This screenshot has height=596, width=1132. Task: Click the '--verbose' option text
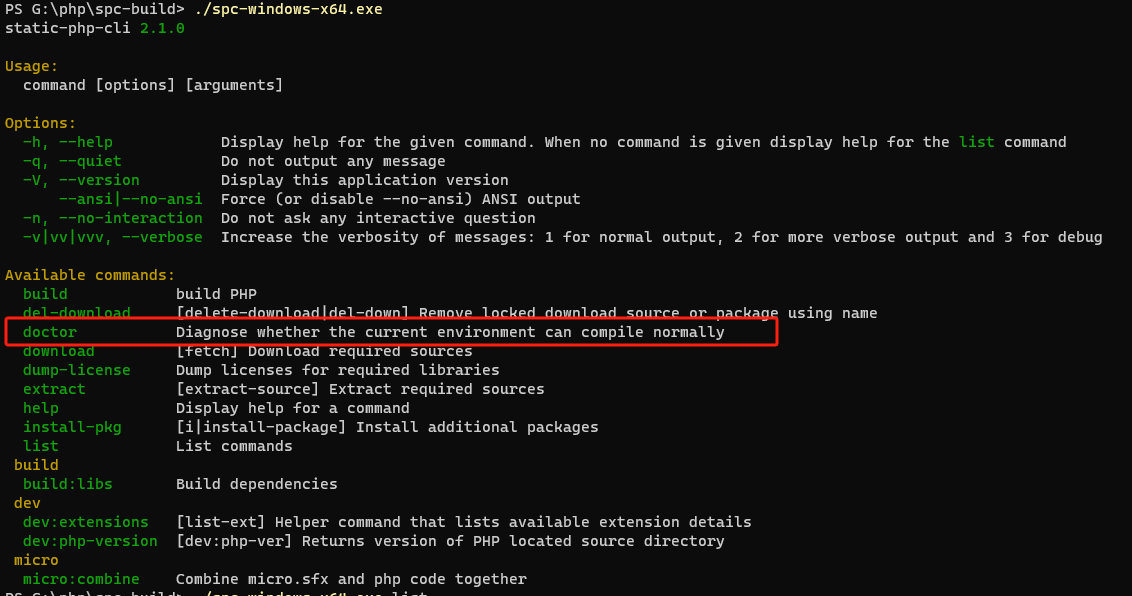click(x=162, y=237)
